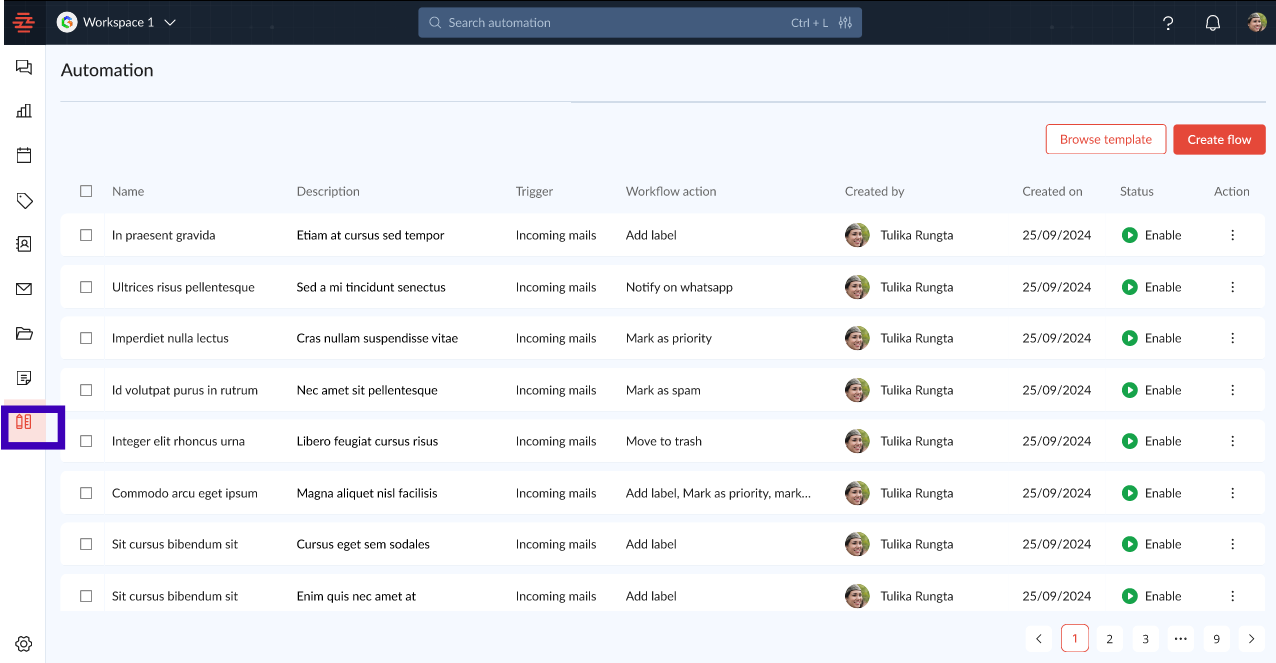Open action menu for Ultrices risus pellentesque
The width and height of the screenshot is (1276, 663).
tap(1232, 287)
